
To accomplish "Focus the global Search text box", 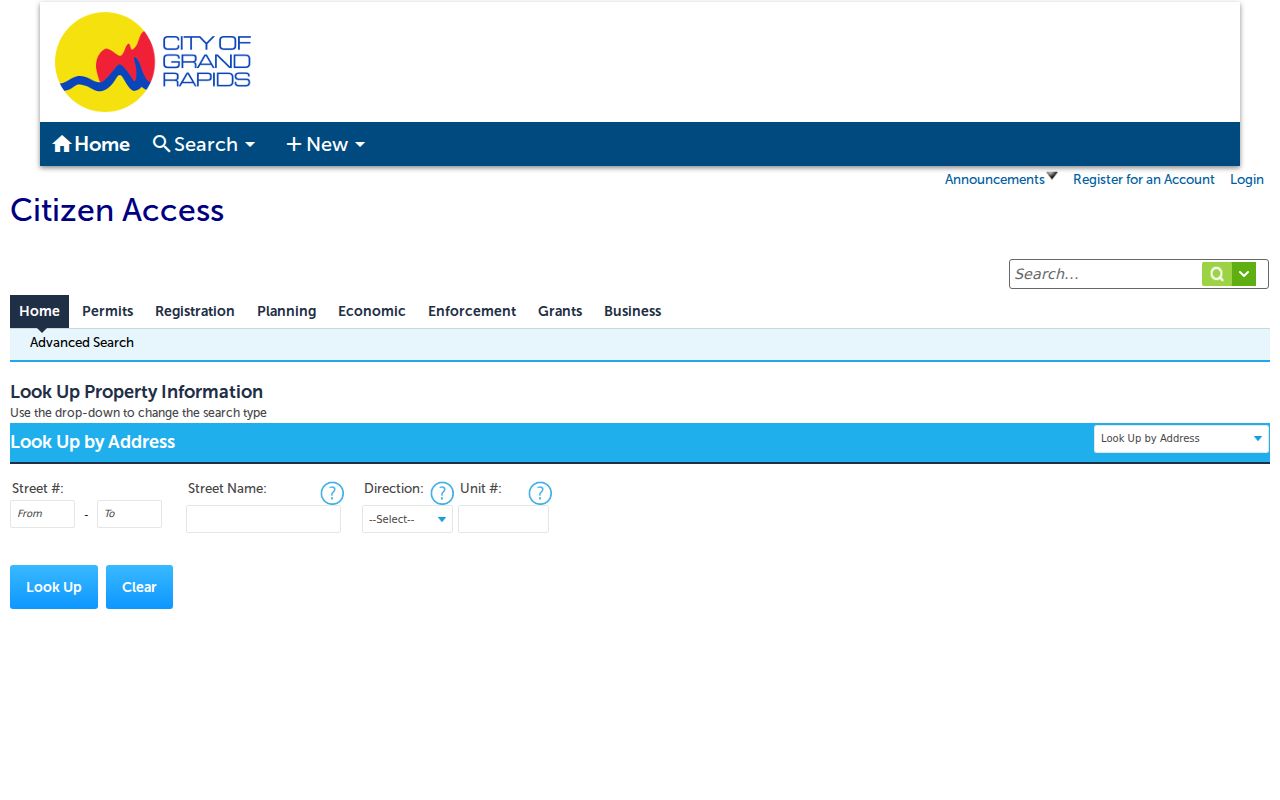I will [x=1106, y=274].
